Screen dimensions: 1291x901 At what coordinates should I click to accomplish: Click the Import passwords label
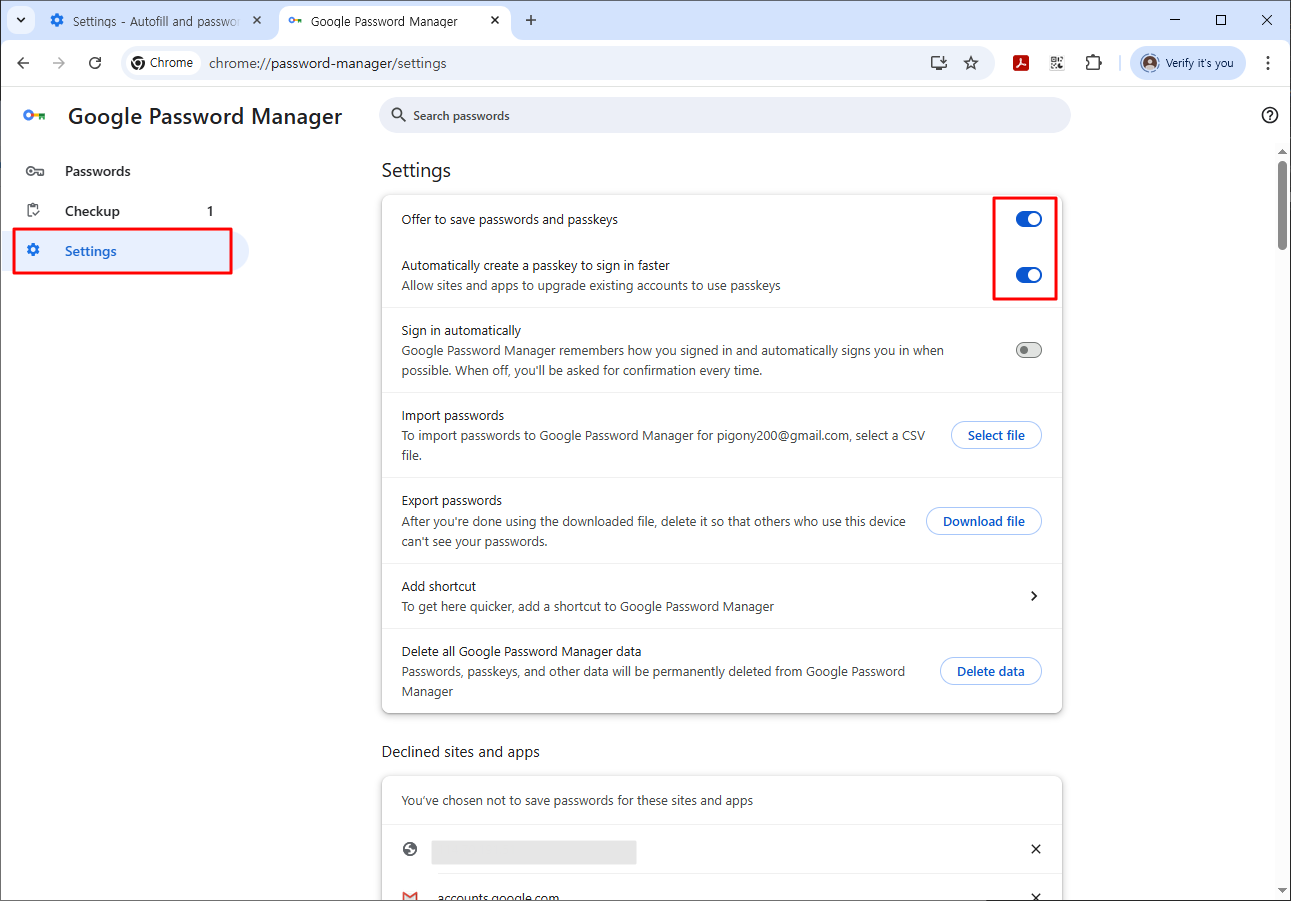[452, 415]
